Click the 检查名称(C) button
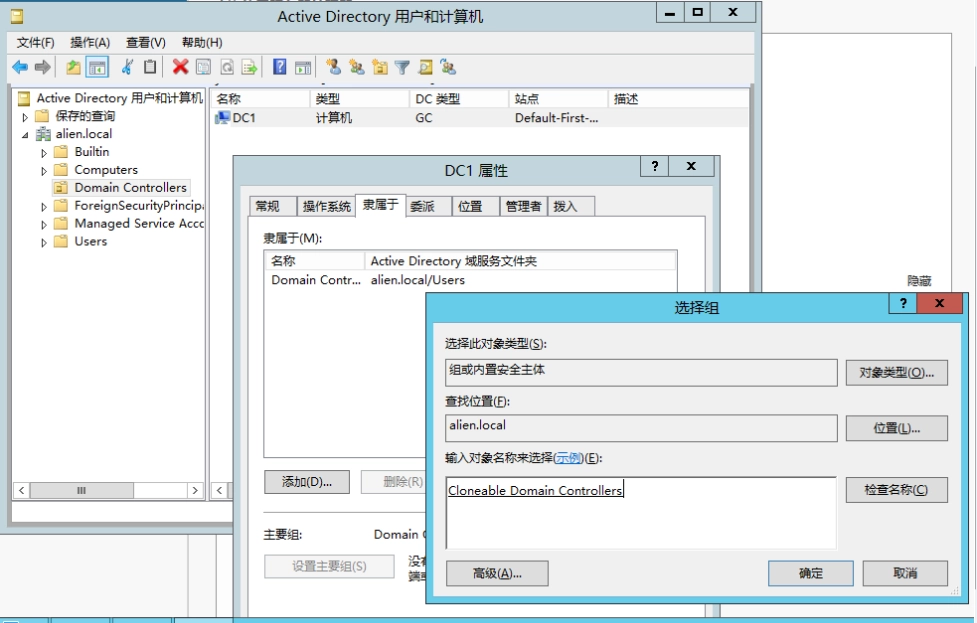Screen dimensions: 977x623 pyautogui.click(x=895, y=490)
